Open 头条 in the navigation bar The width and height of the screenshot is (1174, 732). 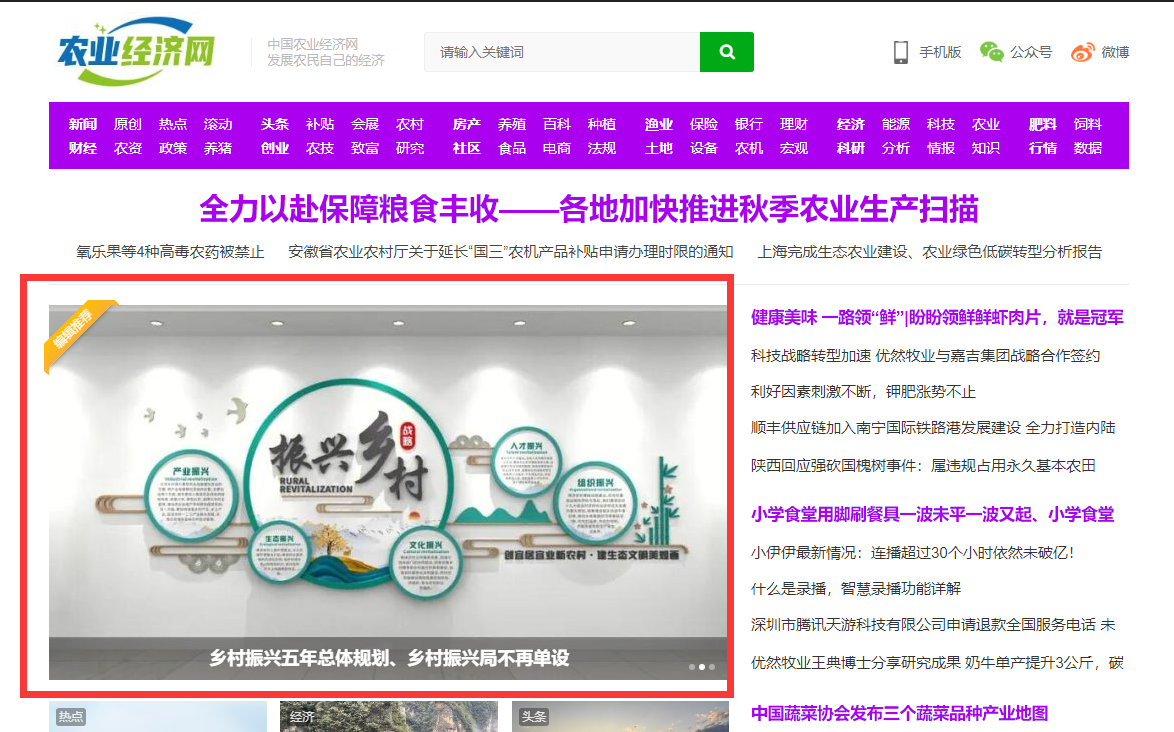tap(275, 124)
